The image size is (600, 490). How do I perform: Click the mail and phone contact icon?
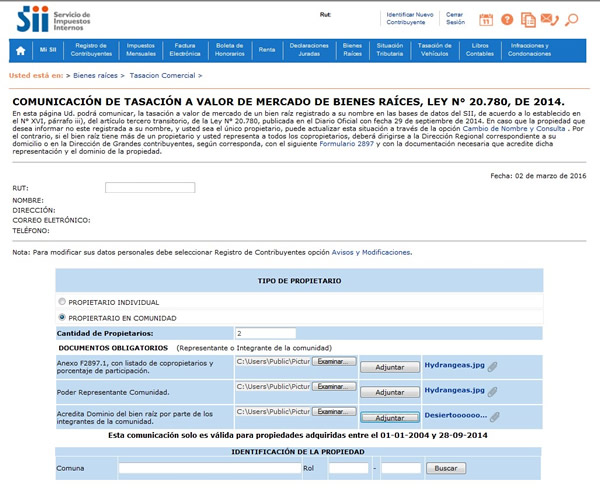click(x=549, y=19)
